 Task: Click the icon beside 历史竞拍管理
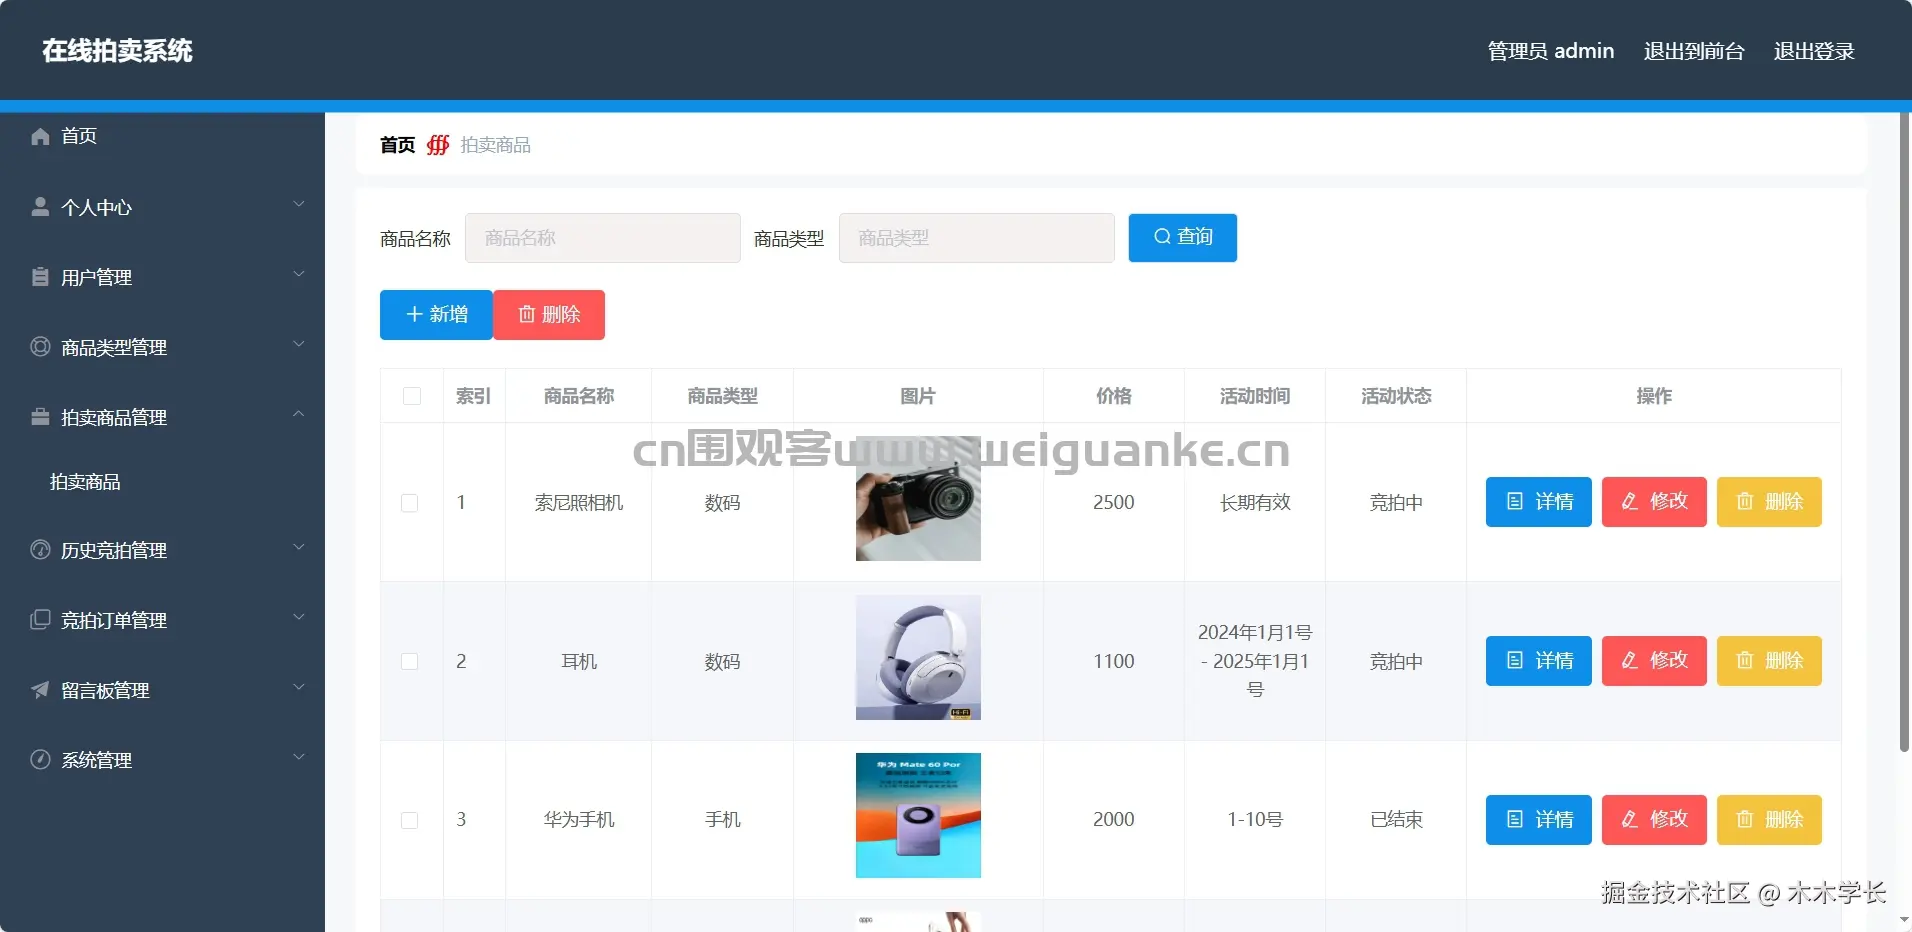pos(40,550)
